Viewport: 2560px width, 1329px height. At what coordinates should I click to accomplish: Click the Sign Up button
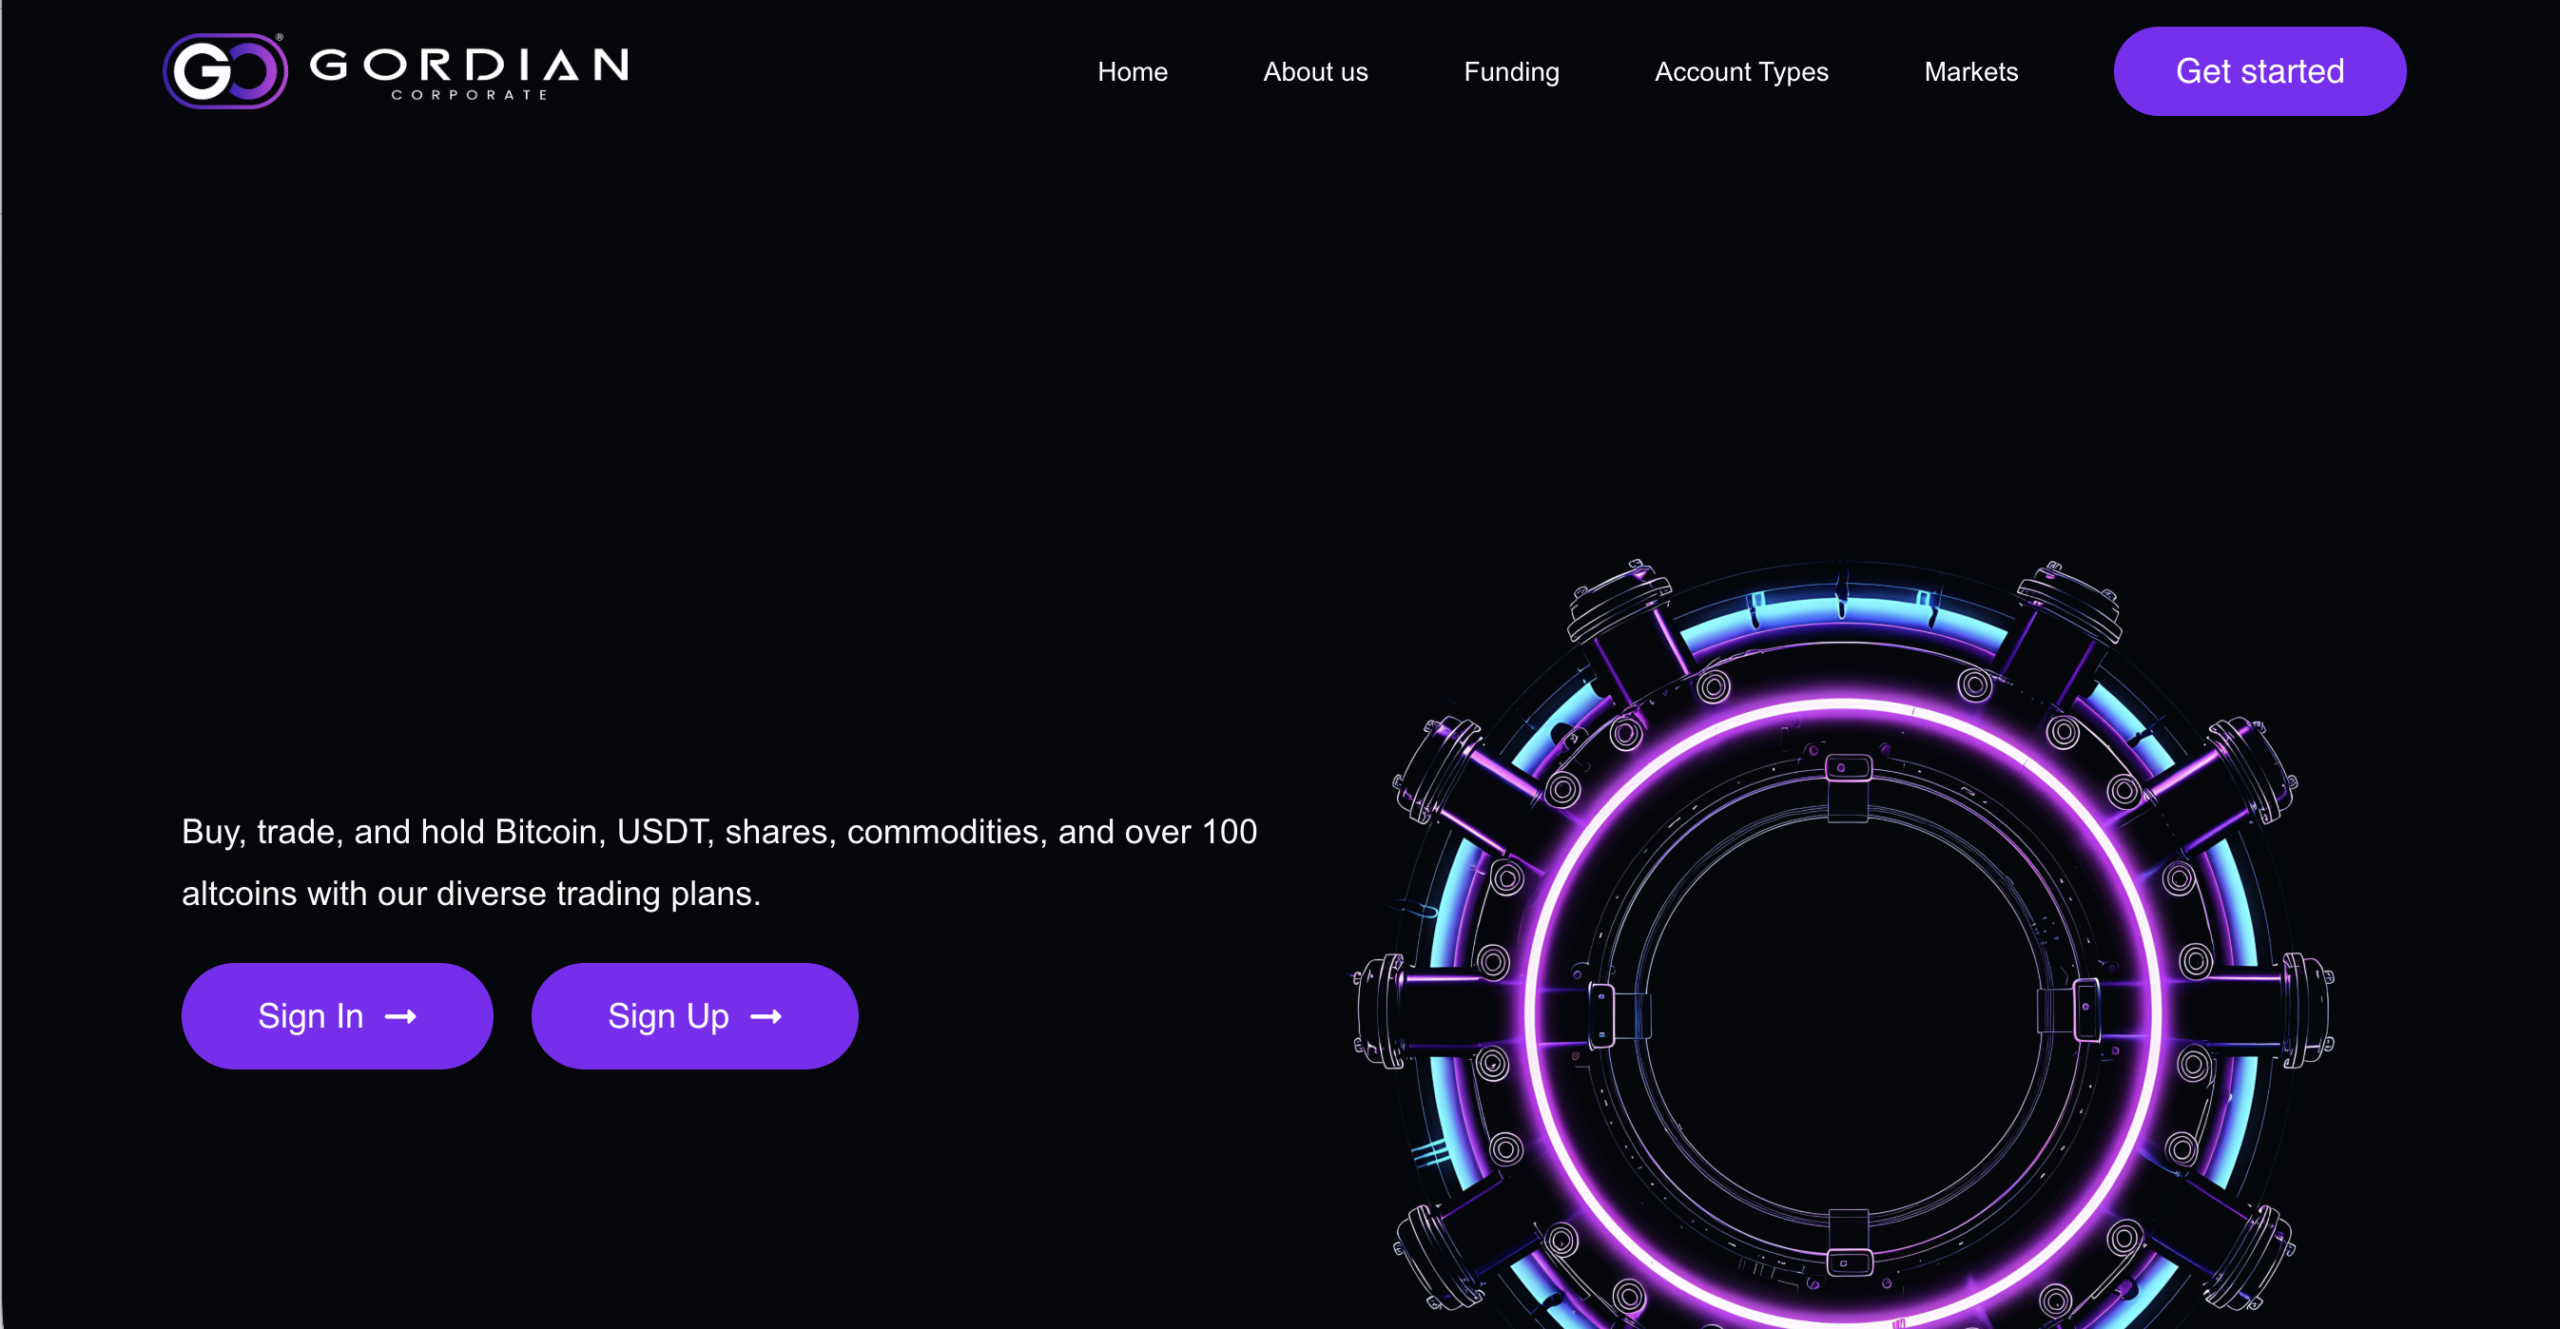coord(695,1015)
